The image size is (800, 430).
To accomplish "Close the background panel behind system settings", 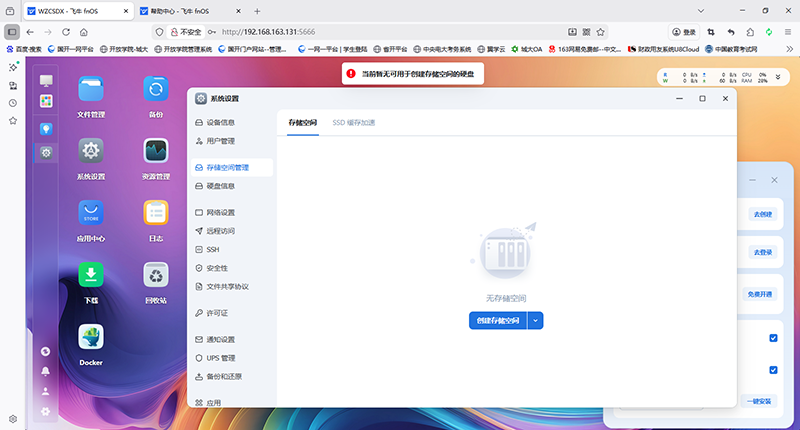I will [x=774, y=180].
